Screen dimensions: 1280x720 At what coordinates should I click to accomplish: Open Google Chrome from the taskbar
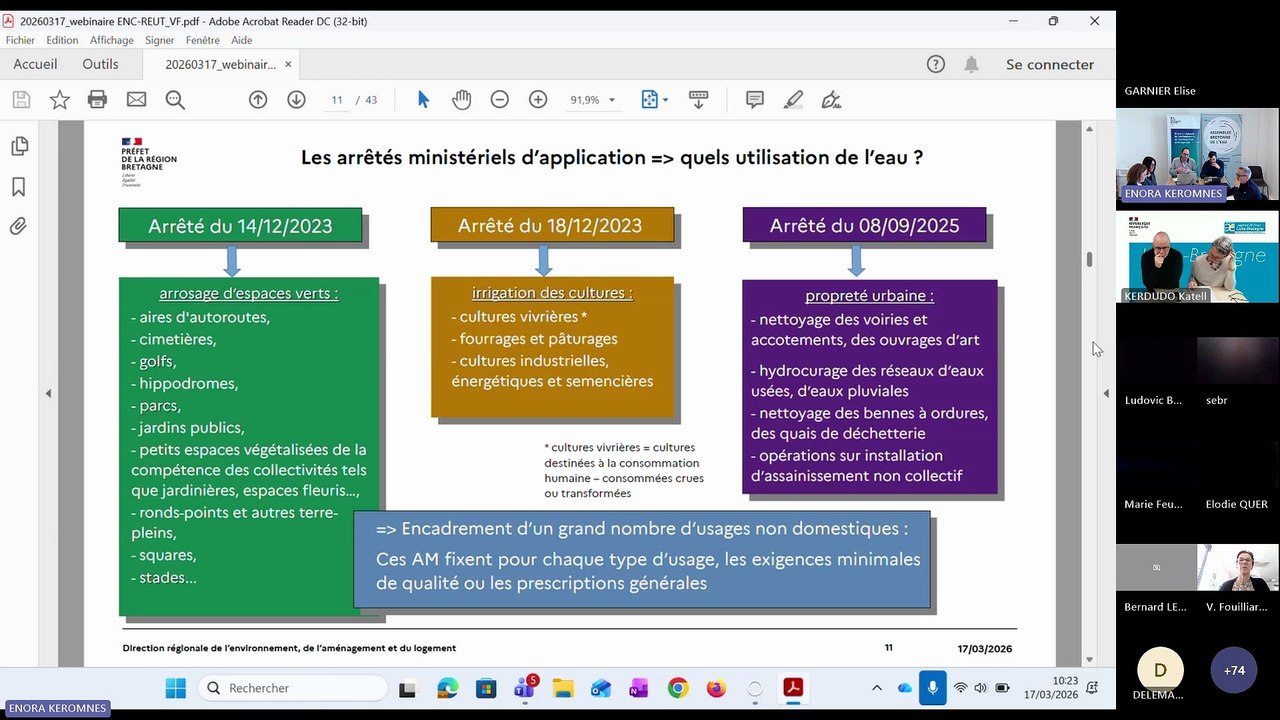point(678,688)
